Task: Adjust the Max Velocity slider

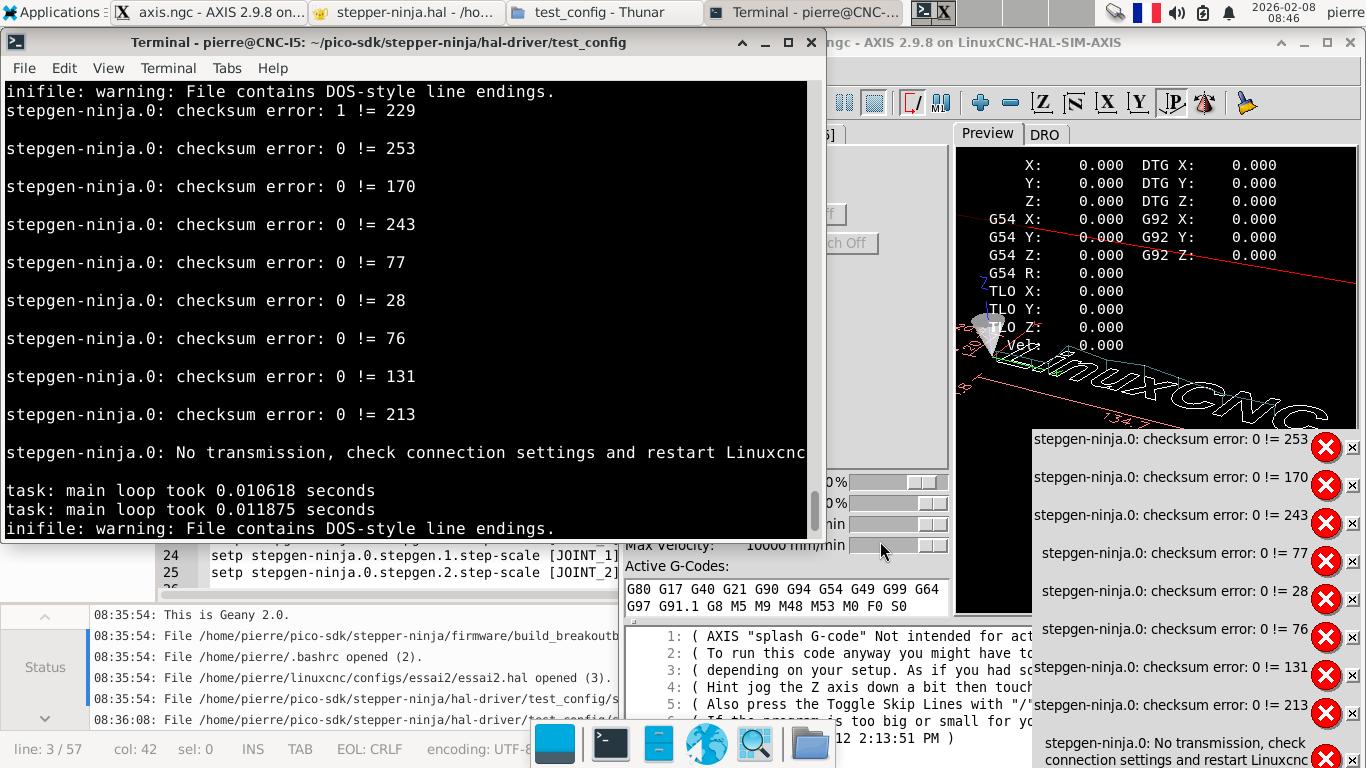Action: [x=932, y=545]
